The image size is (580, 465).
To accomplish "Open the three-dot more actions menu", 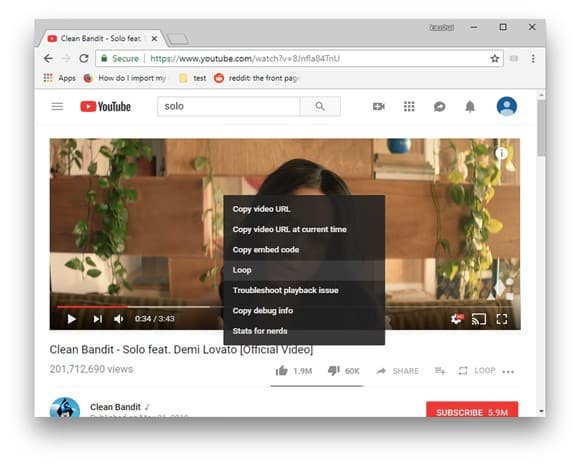I will tap(508, 372).
